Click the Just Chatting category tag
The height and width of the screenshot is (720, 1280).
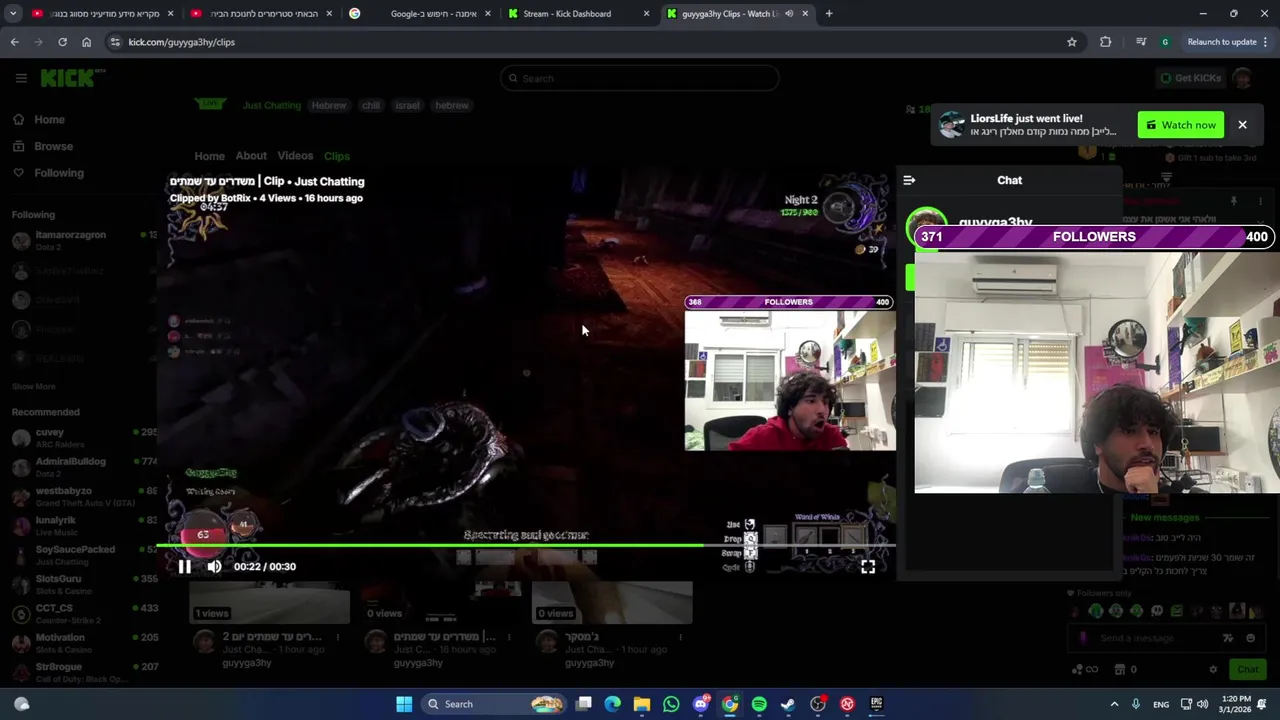tap(271, 105)
